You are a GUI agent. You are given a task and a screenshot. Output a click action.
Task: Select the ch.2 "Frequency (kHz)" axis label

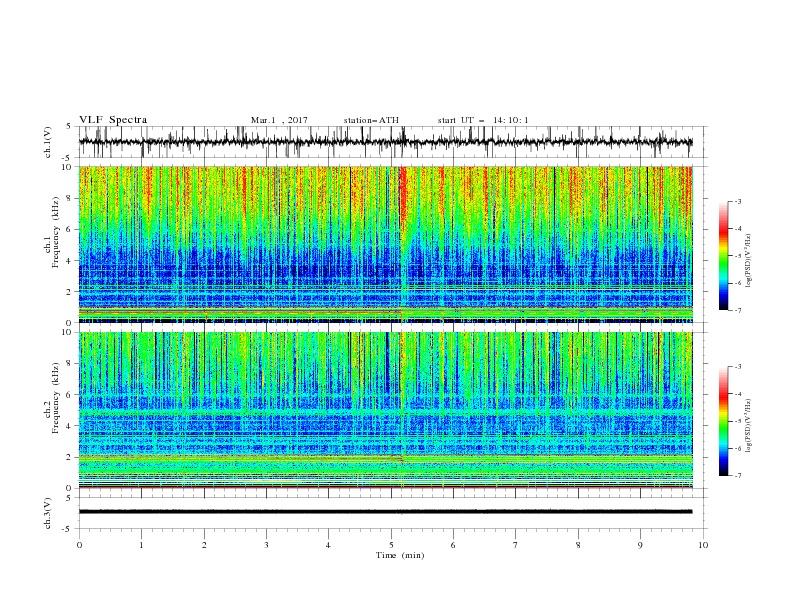click(56, 397)
